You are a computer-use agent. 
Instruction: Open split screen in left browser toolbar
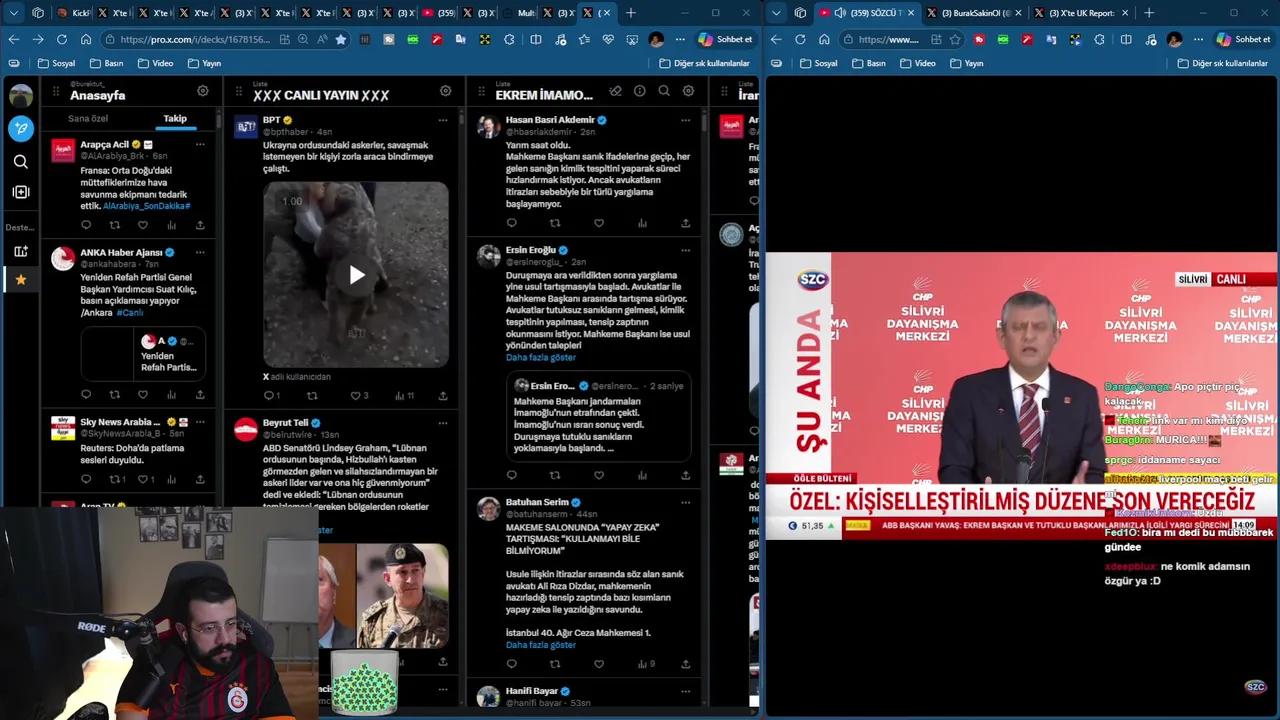coord(536,39)
